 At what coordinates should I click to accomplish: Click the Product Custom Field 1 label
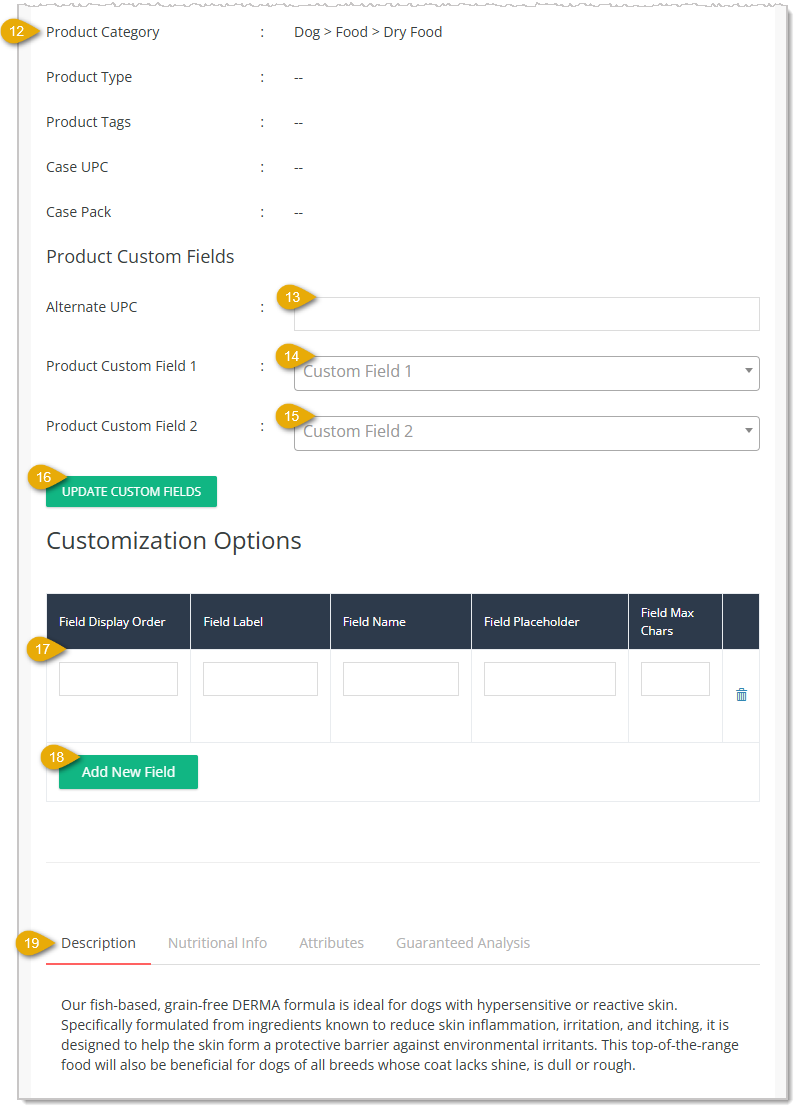click(x=121, y=366)
